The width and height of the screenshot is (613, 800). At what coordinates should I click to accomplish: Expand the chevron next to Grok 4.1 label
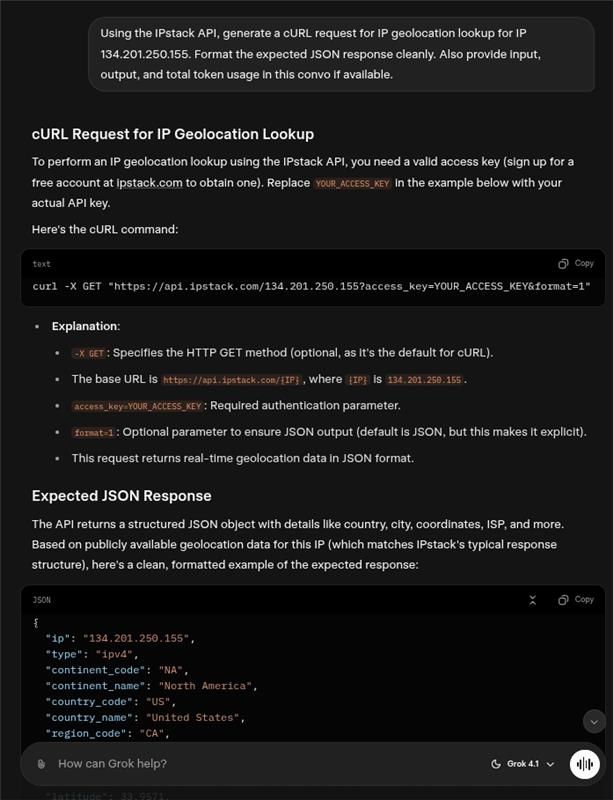click(549, 763)
